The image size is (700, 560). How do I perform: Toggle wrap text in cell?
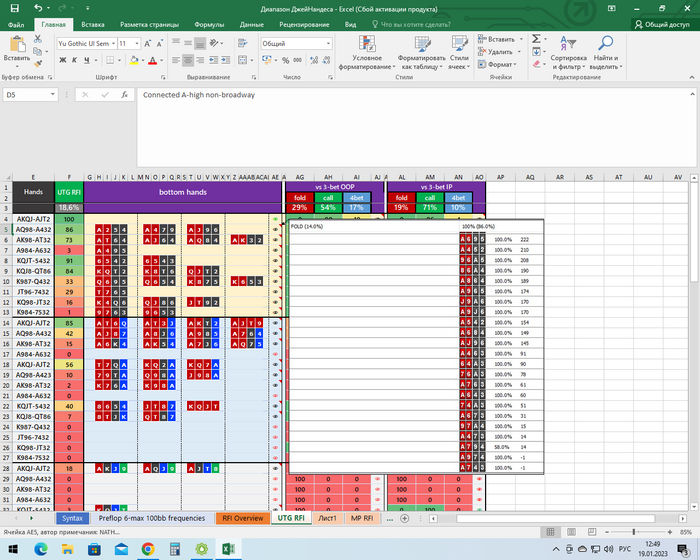coord(242,43)
